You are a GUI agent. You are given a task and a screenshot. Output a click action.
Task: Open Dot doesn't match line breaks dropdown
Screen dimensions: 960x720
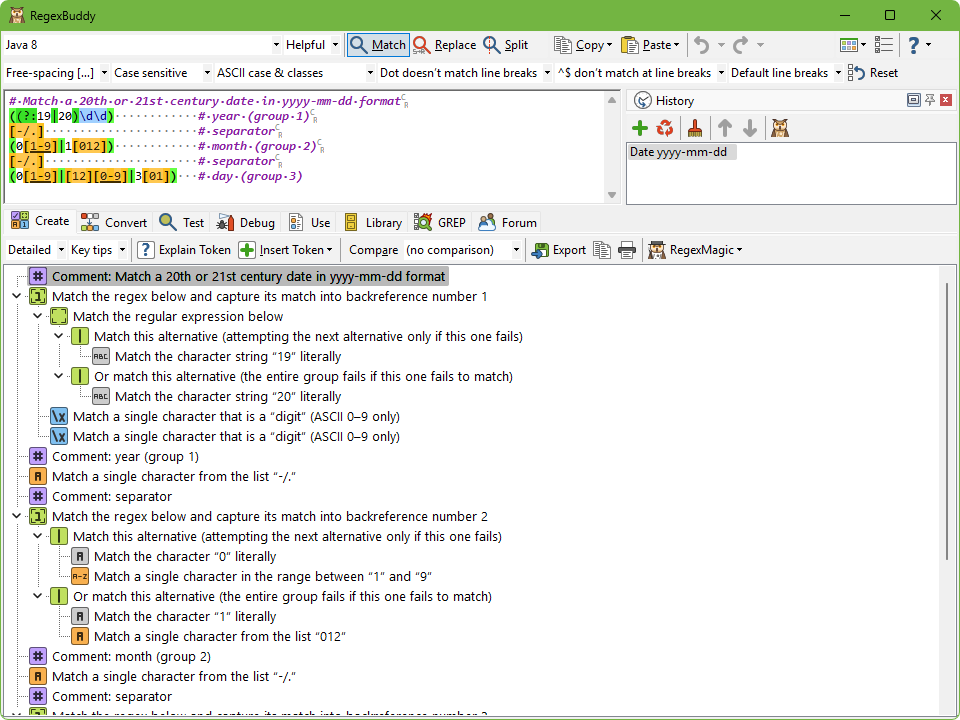(x=547, y=73)
